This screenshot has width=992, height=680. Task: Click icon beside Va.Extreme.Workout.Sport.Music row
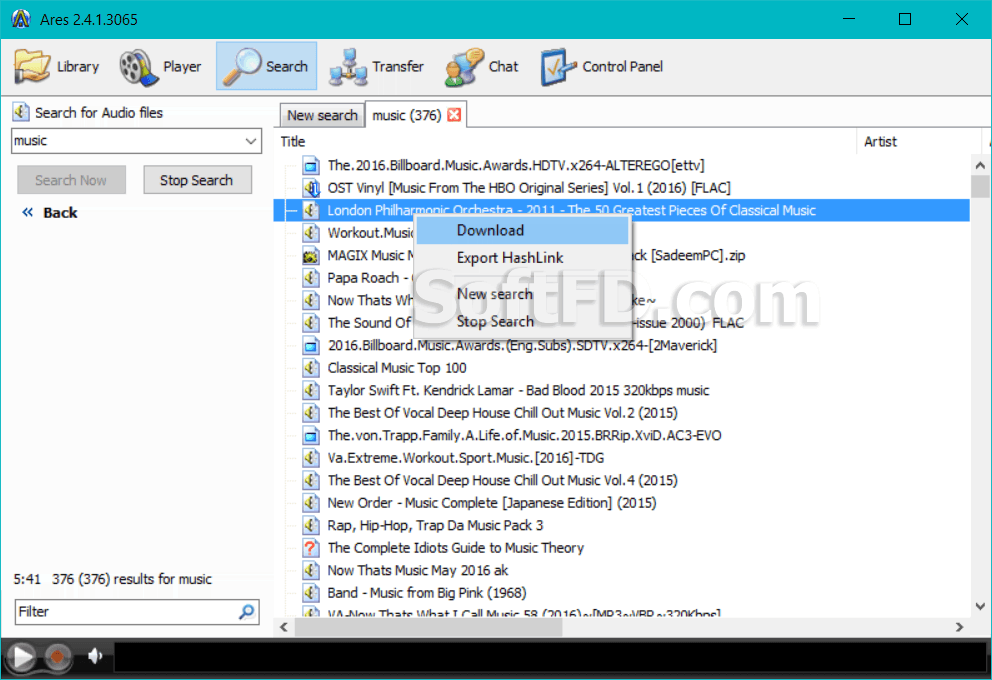point(311,458)
